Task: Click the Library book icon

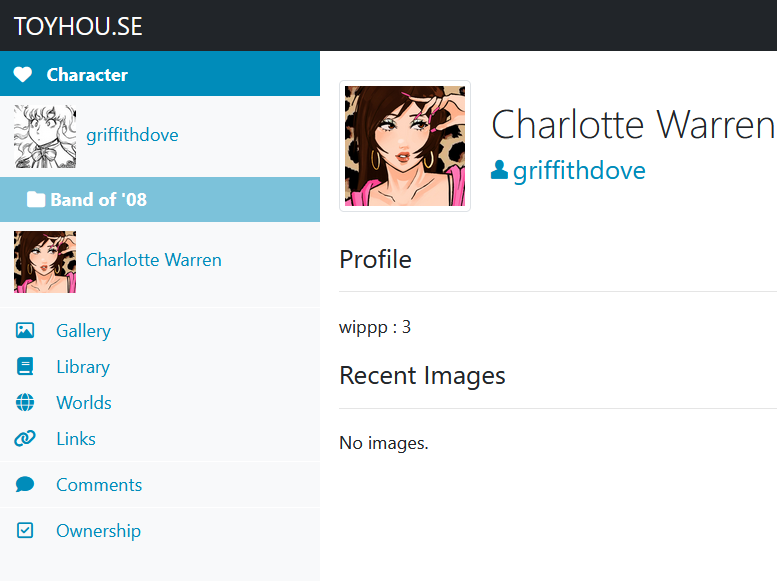Action: (25, 366)
